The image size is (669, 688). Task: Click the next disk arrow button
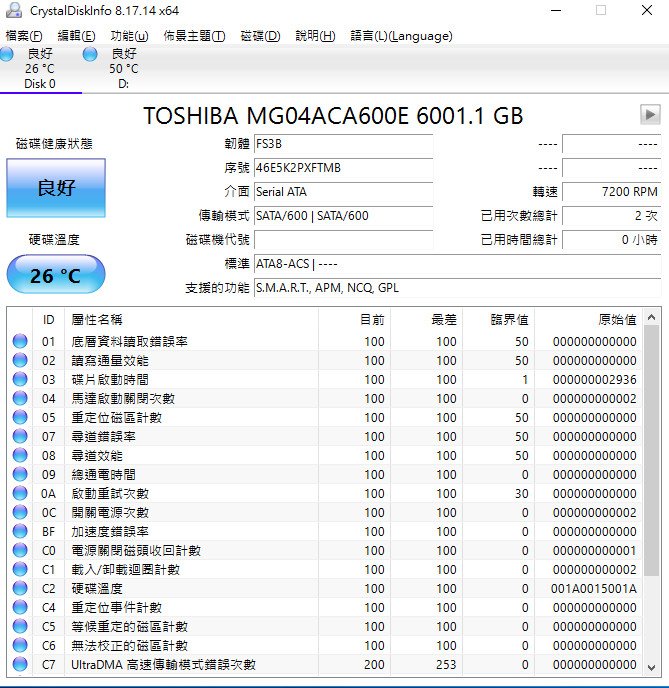coord(650,115)
